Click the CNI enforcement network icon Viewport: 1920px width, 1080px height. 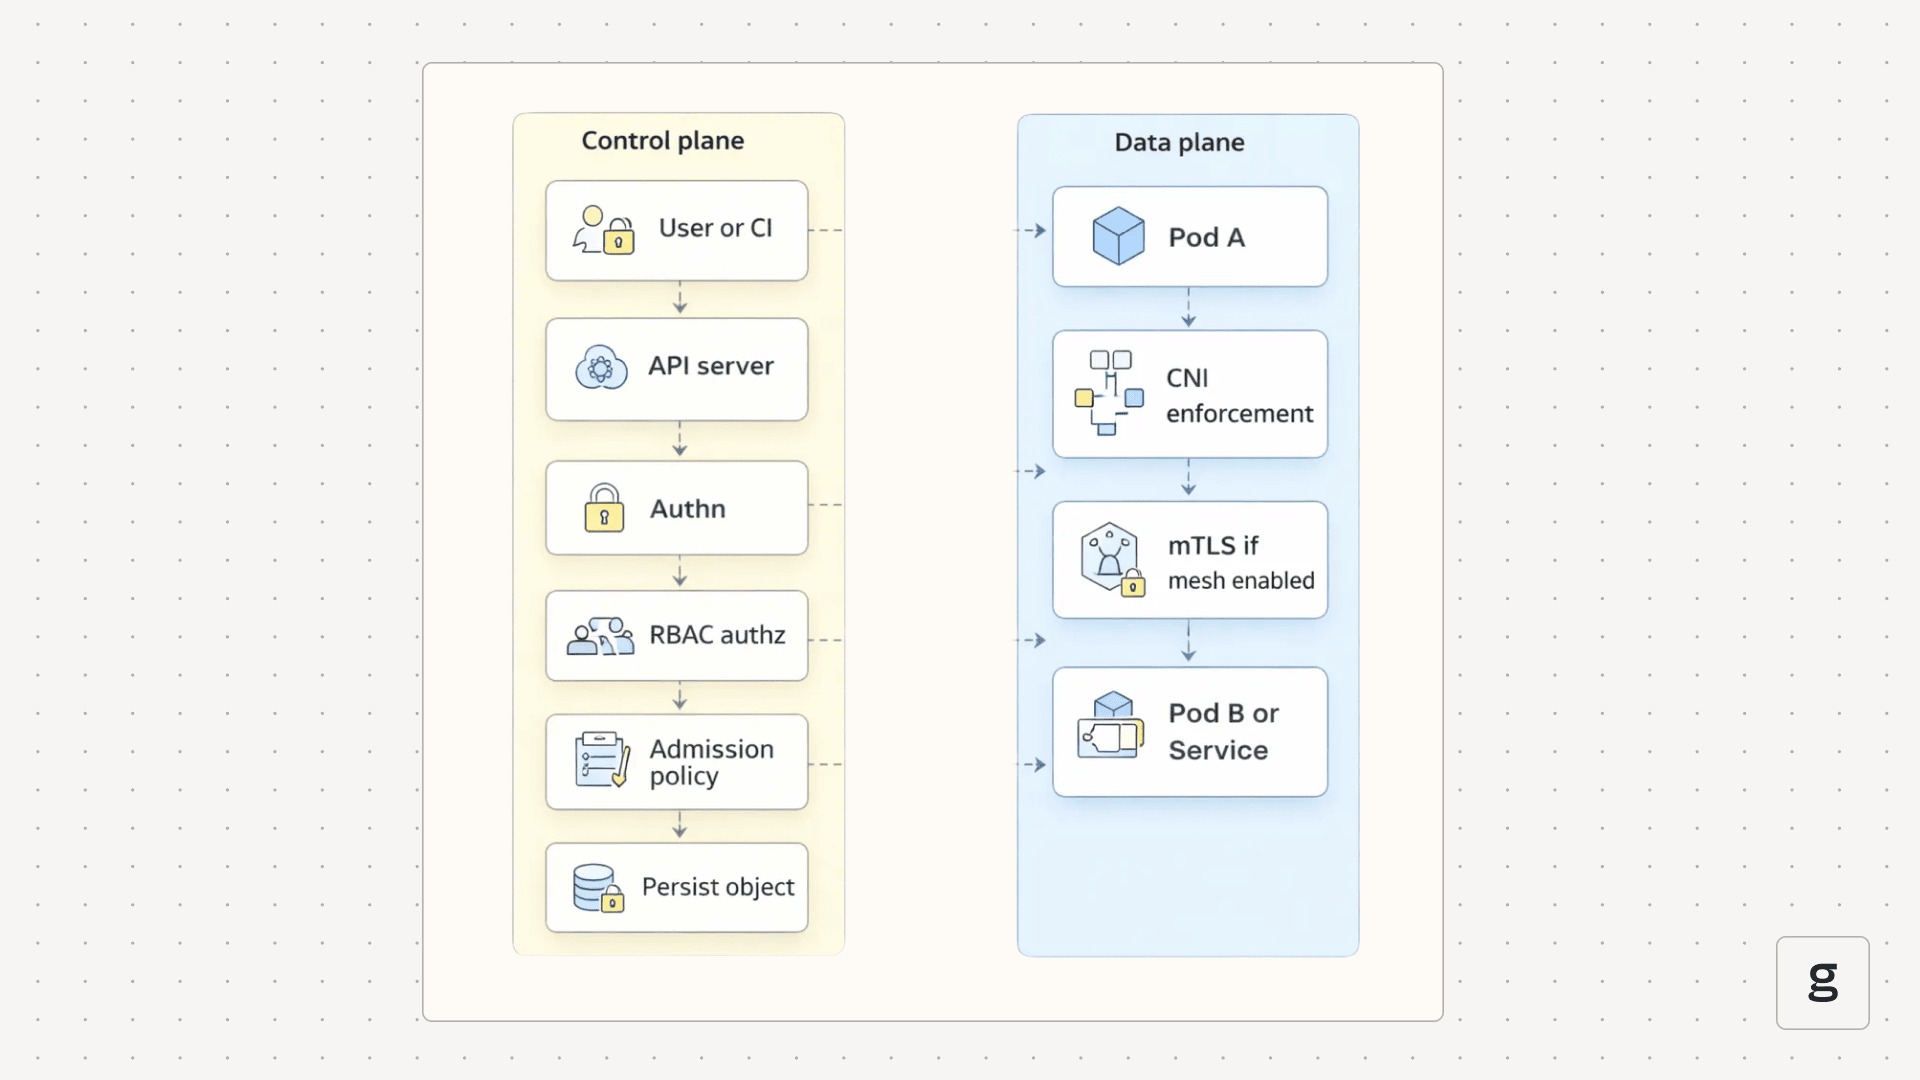tap(1108, 392)
